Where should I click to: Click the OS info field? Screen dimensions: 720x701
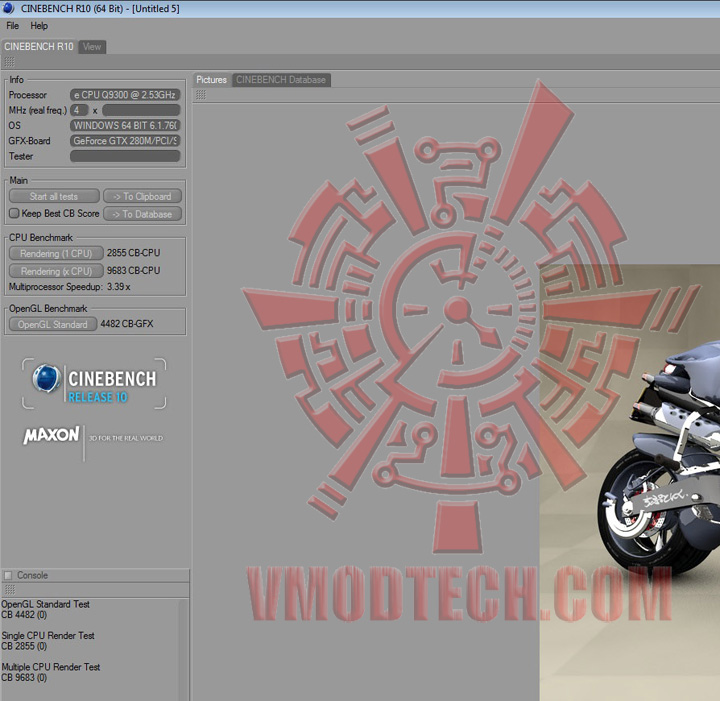125,125
